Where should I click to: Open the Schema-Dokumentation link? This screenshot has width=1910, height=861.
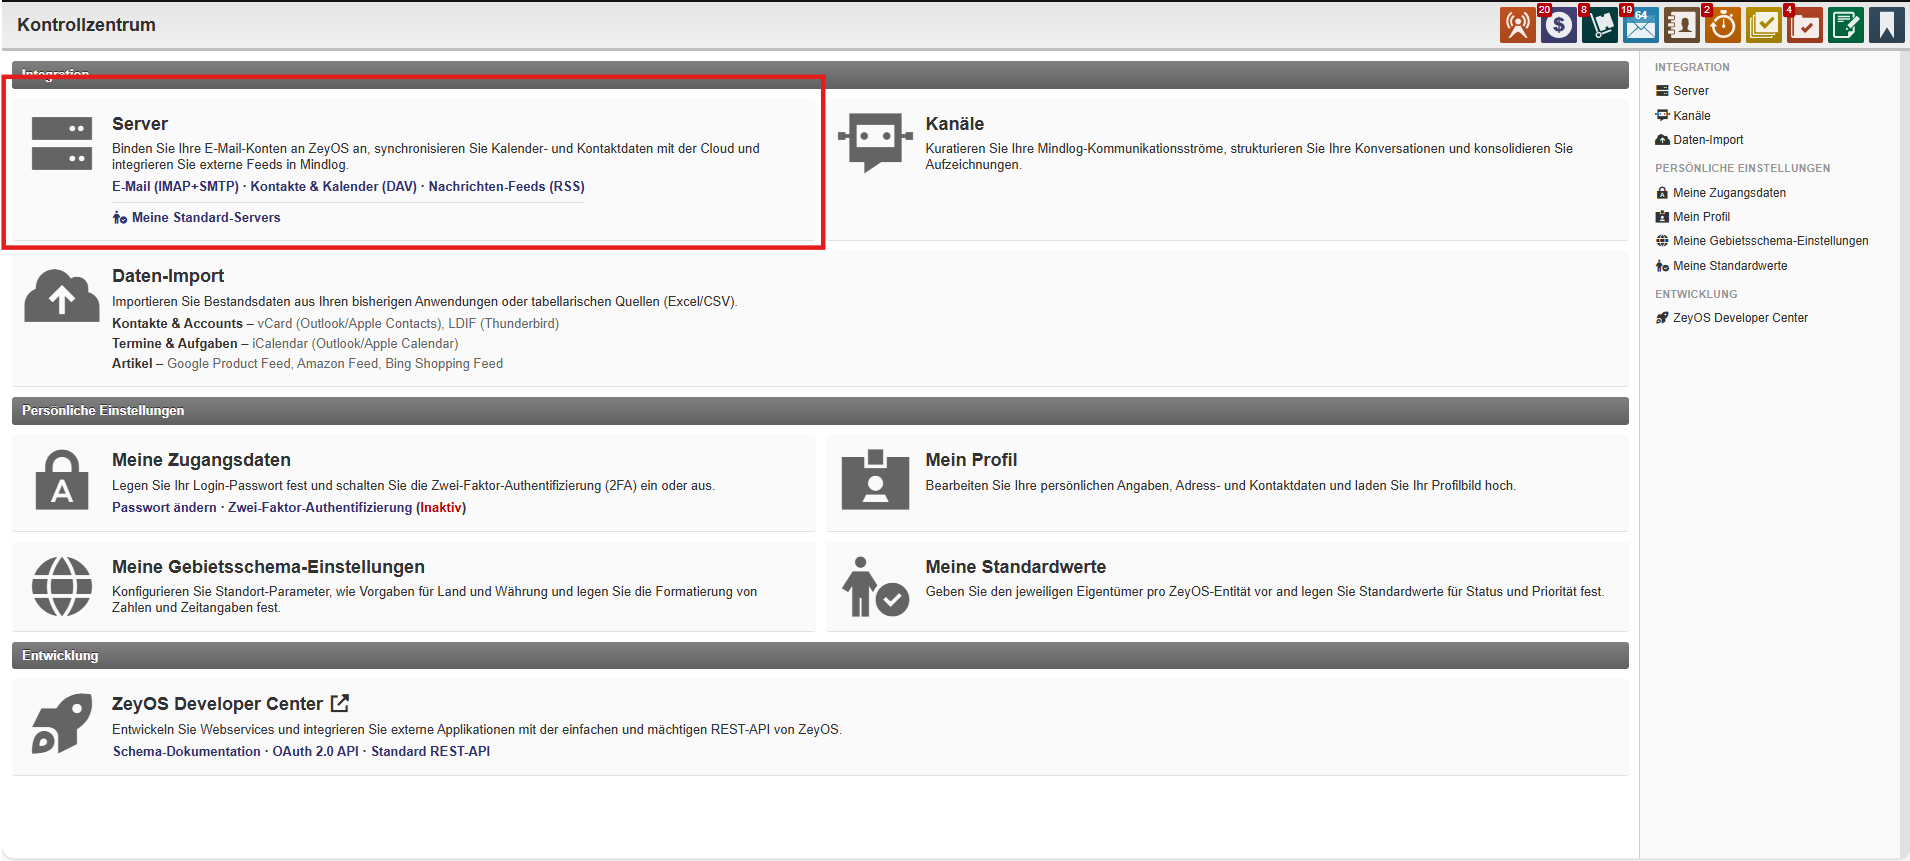186,752
